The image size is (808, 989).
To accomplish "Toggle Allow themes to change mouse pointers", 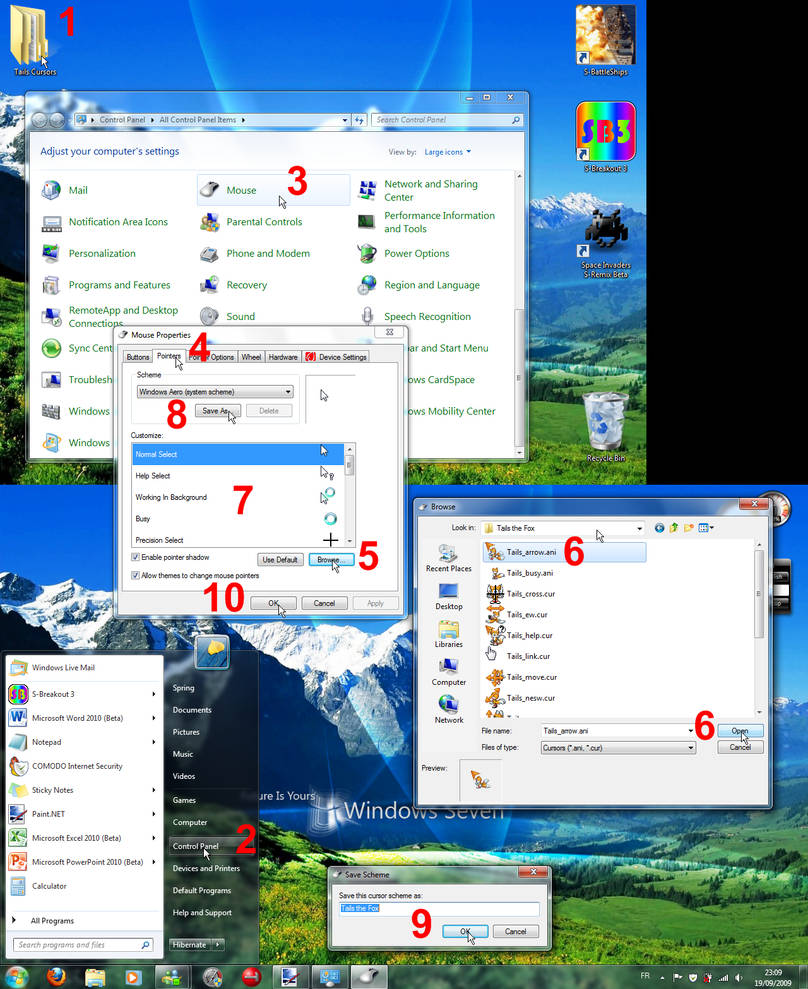I will pos(135,575).
